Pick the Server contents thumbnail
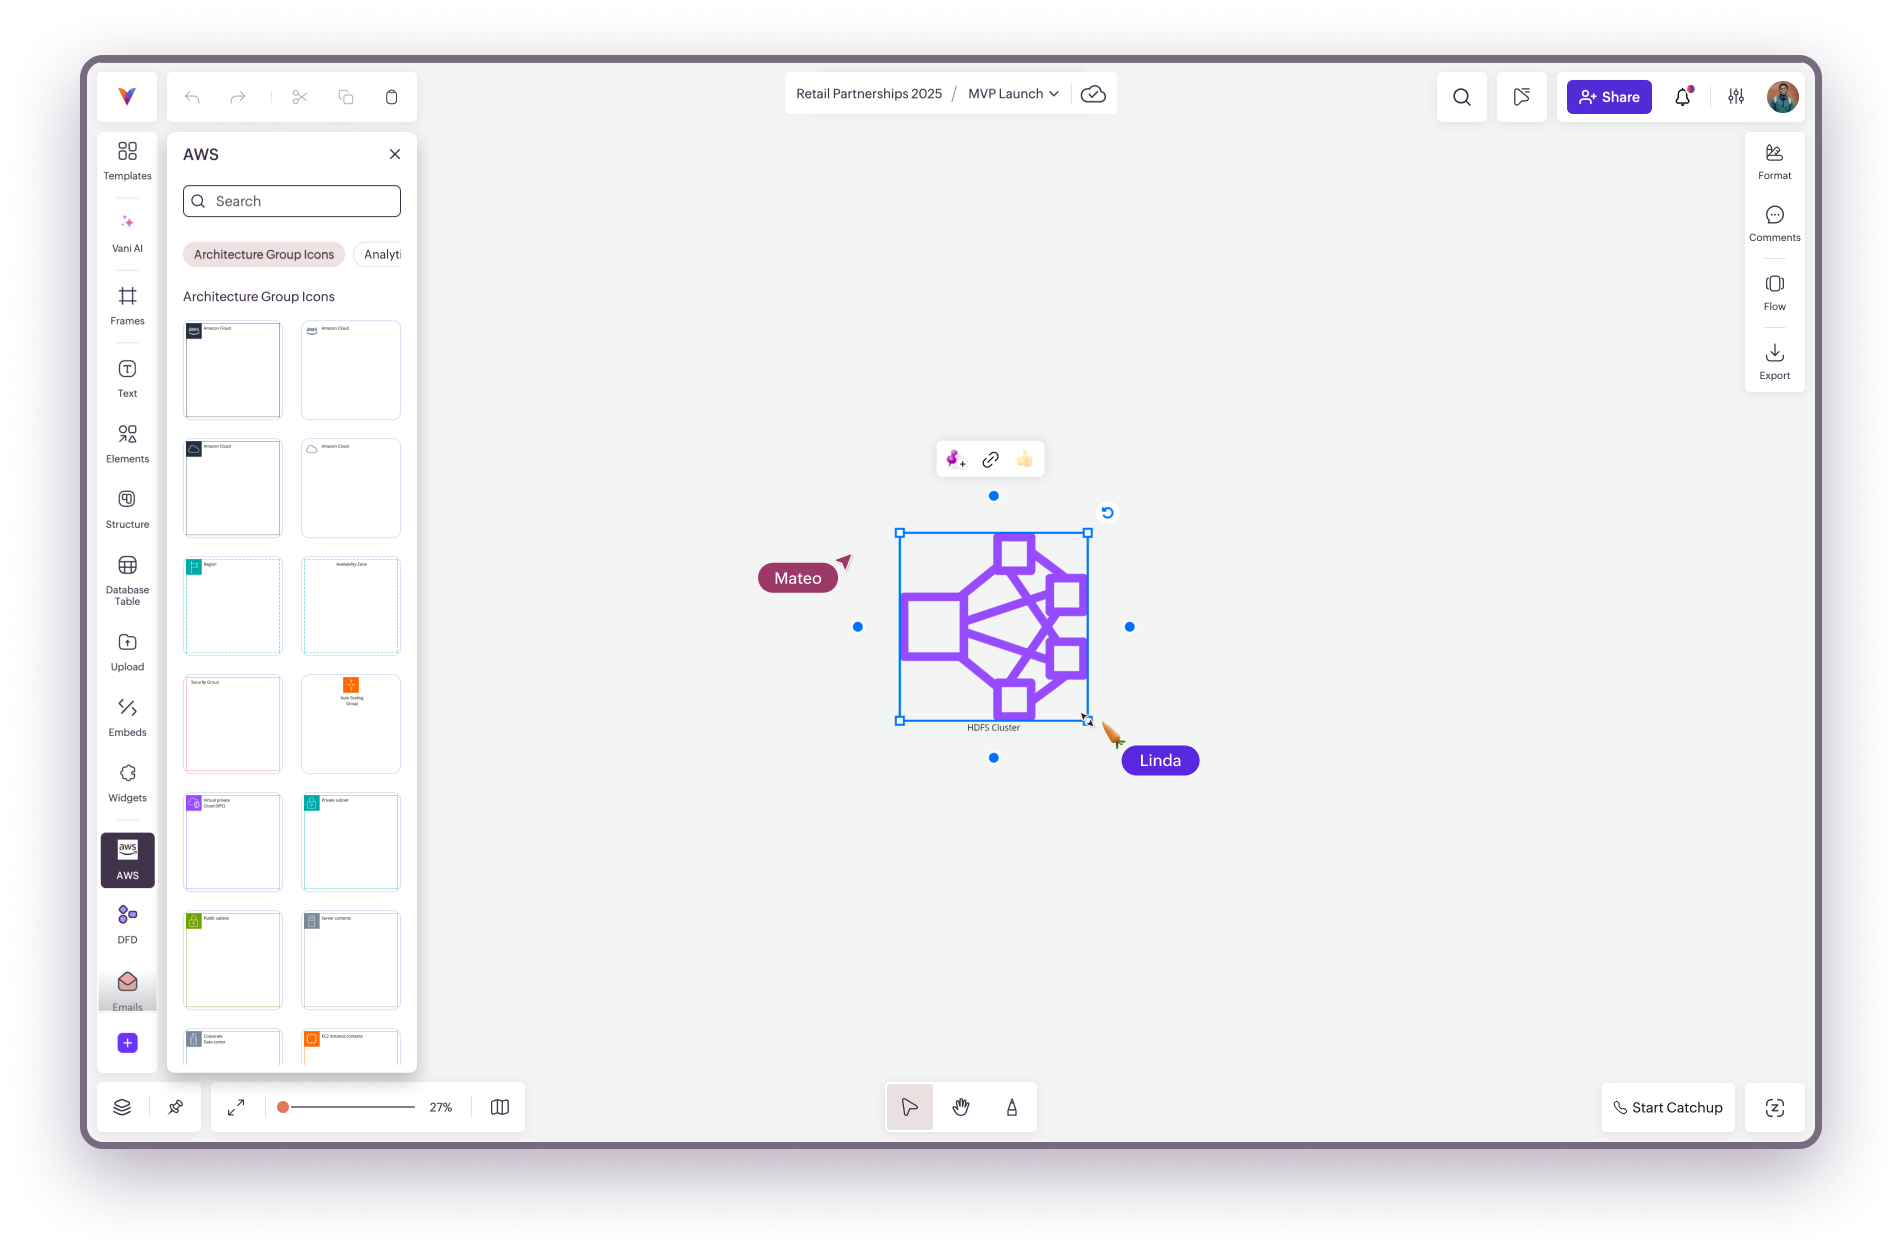The height and width of the screenshot is (1254, 1902). (351, 960)
